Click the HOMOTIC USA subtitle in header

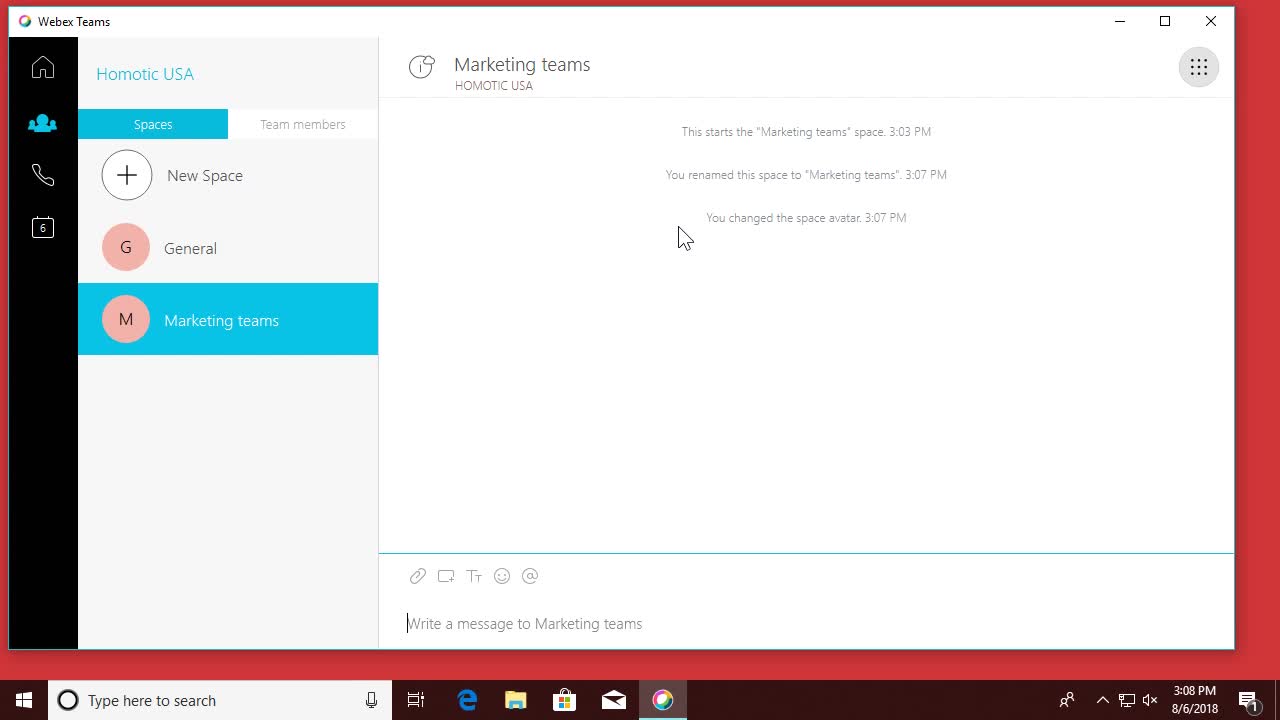[494, 86]
